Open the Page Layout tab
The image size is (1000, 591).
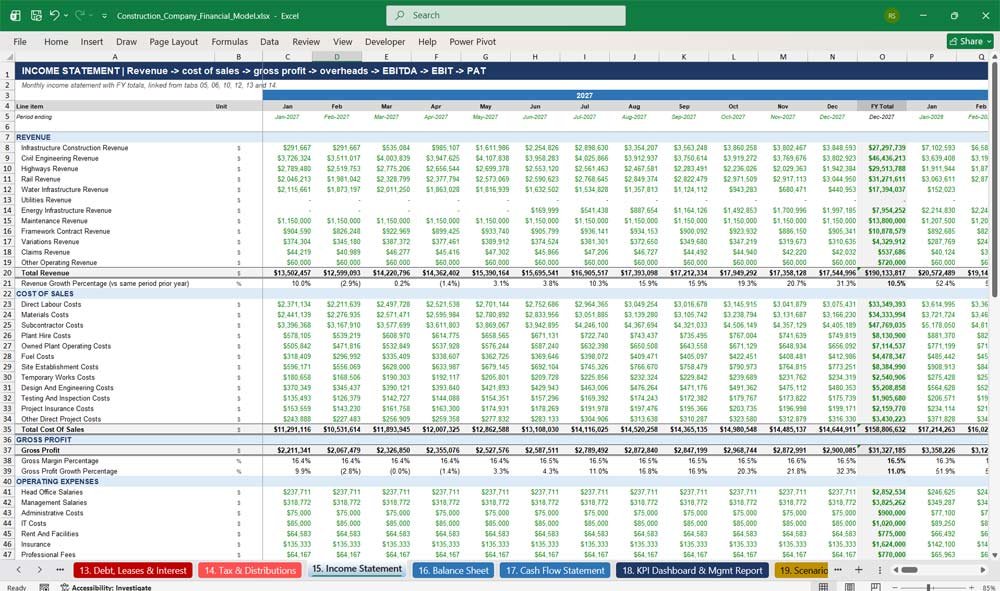click(173, 41)
